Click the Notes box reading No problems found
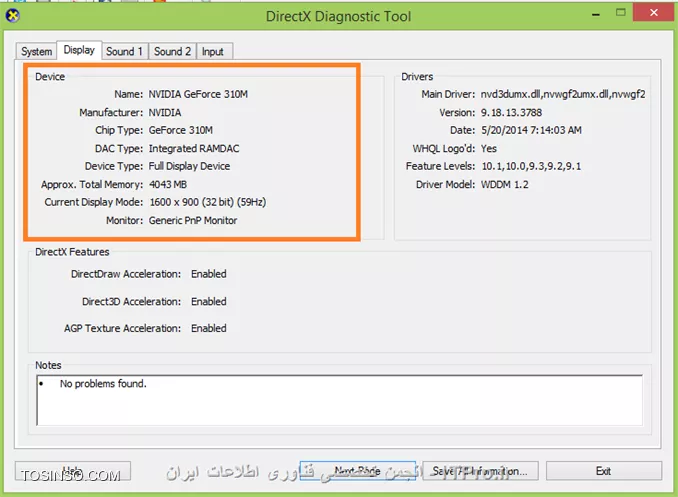 [x=339, y=400]
